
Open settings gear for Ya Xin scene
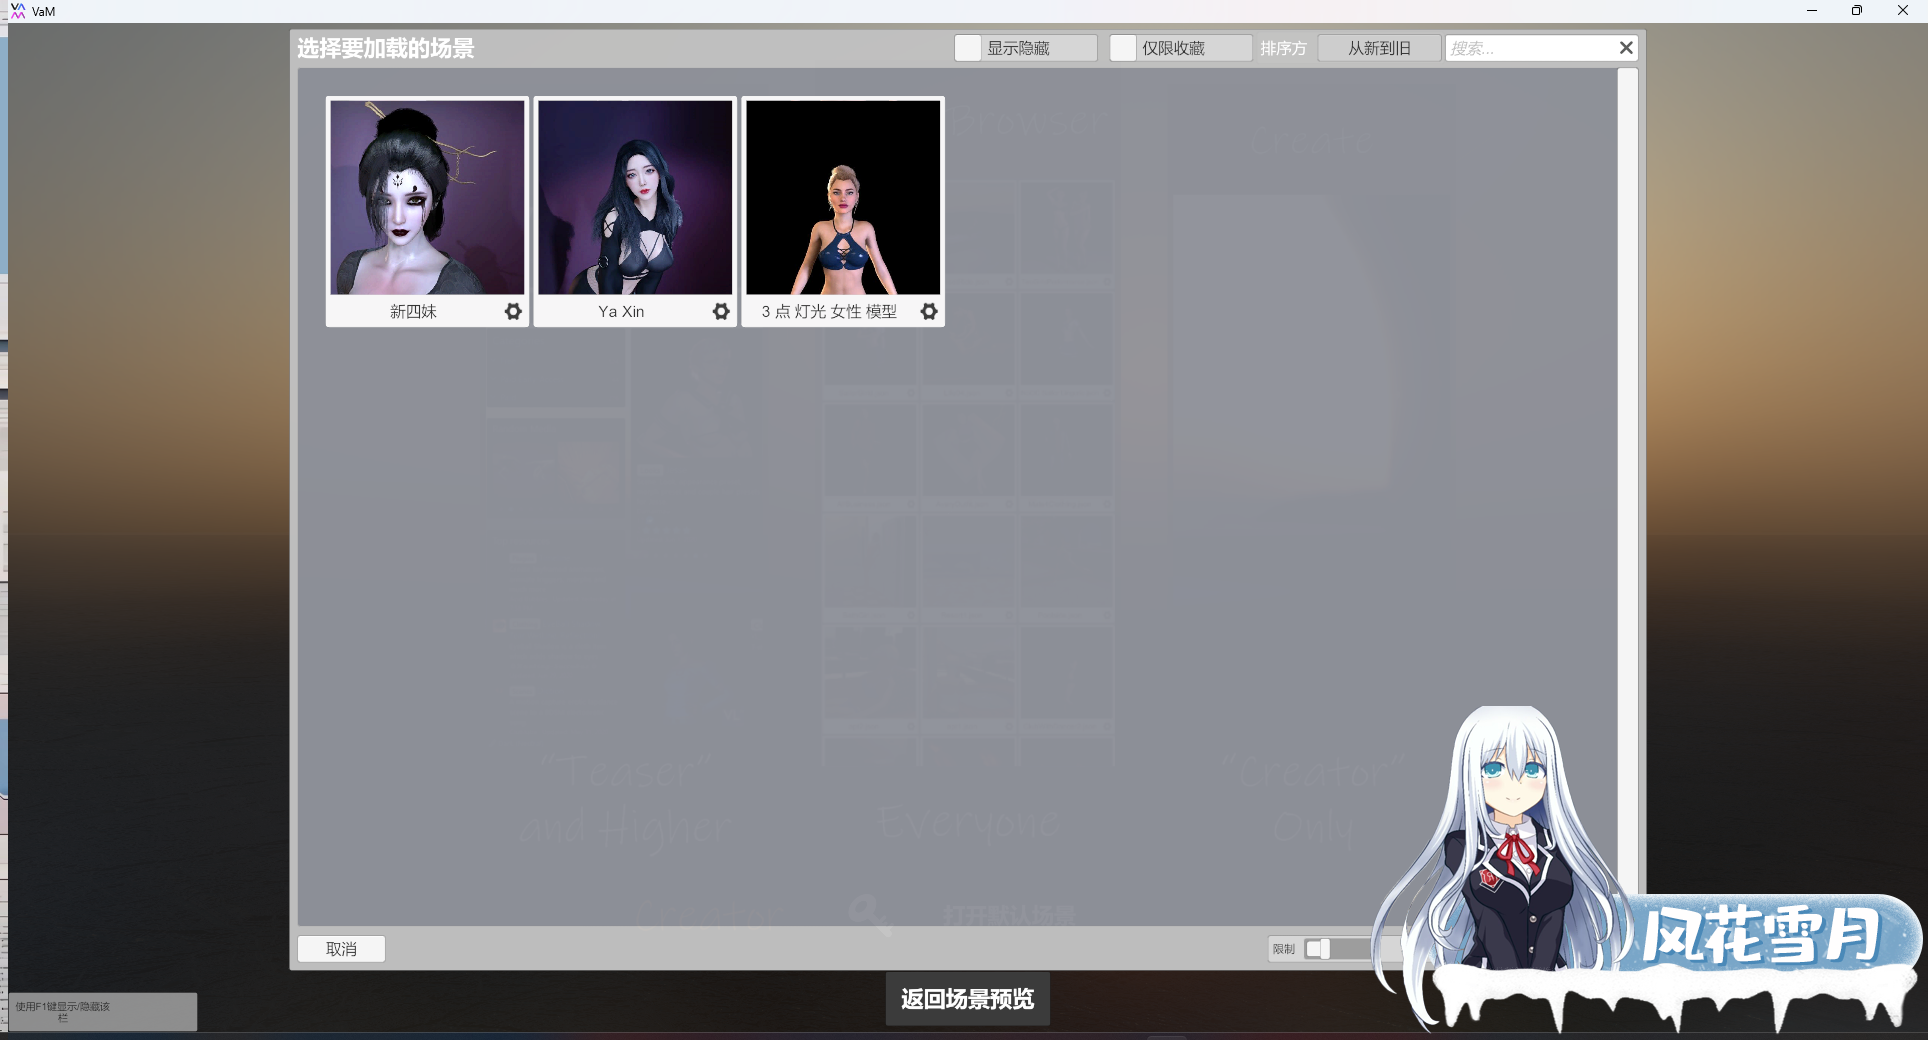pos(721,312)
